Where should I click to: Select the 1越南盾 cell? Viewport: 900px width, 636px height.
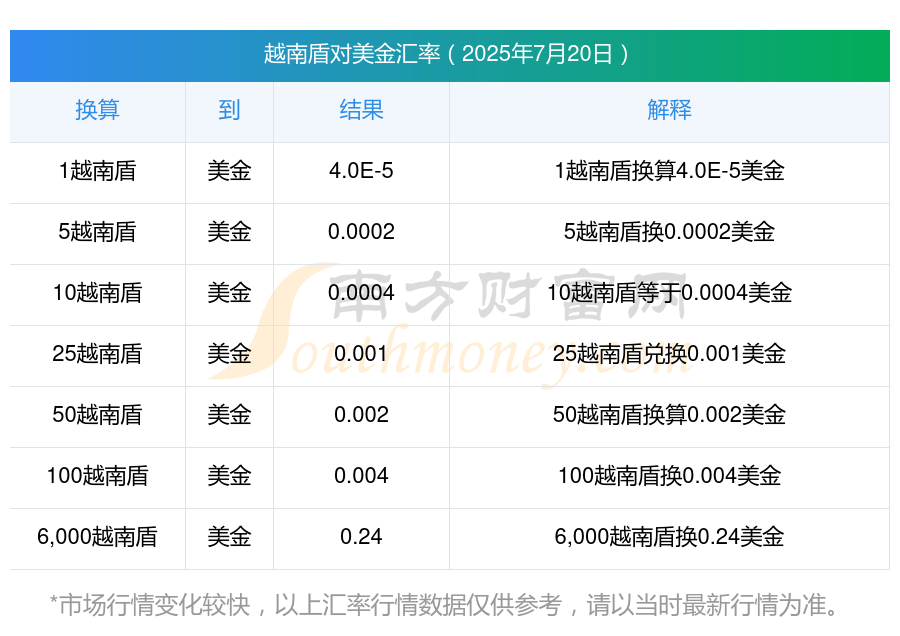[x=98, y=171]
